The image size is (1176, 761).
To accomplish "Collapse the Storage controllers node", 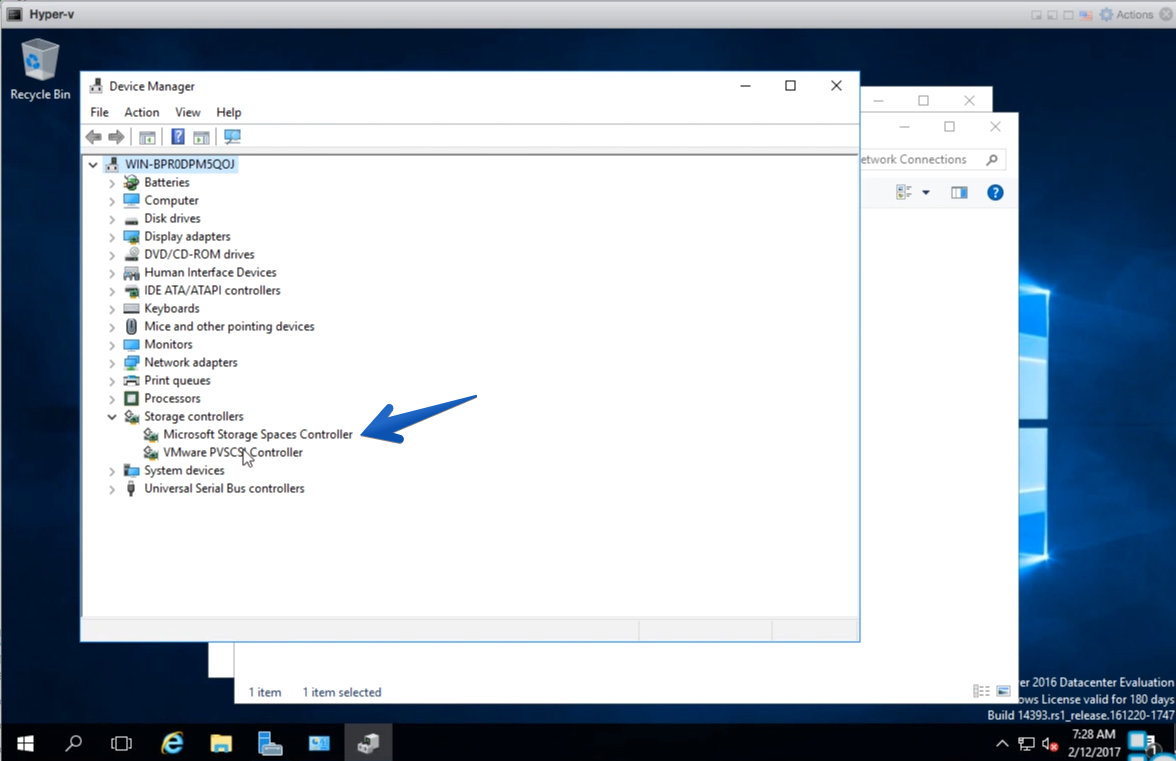I will point(112,417).
